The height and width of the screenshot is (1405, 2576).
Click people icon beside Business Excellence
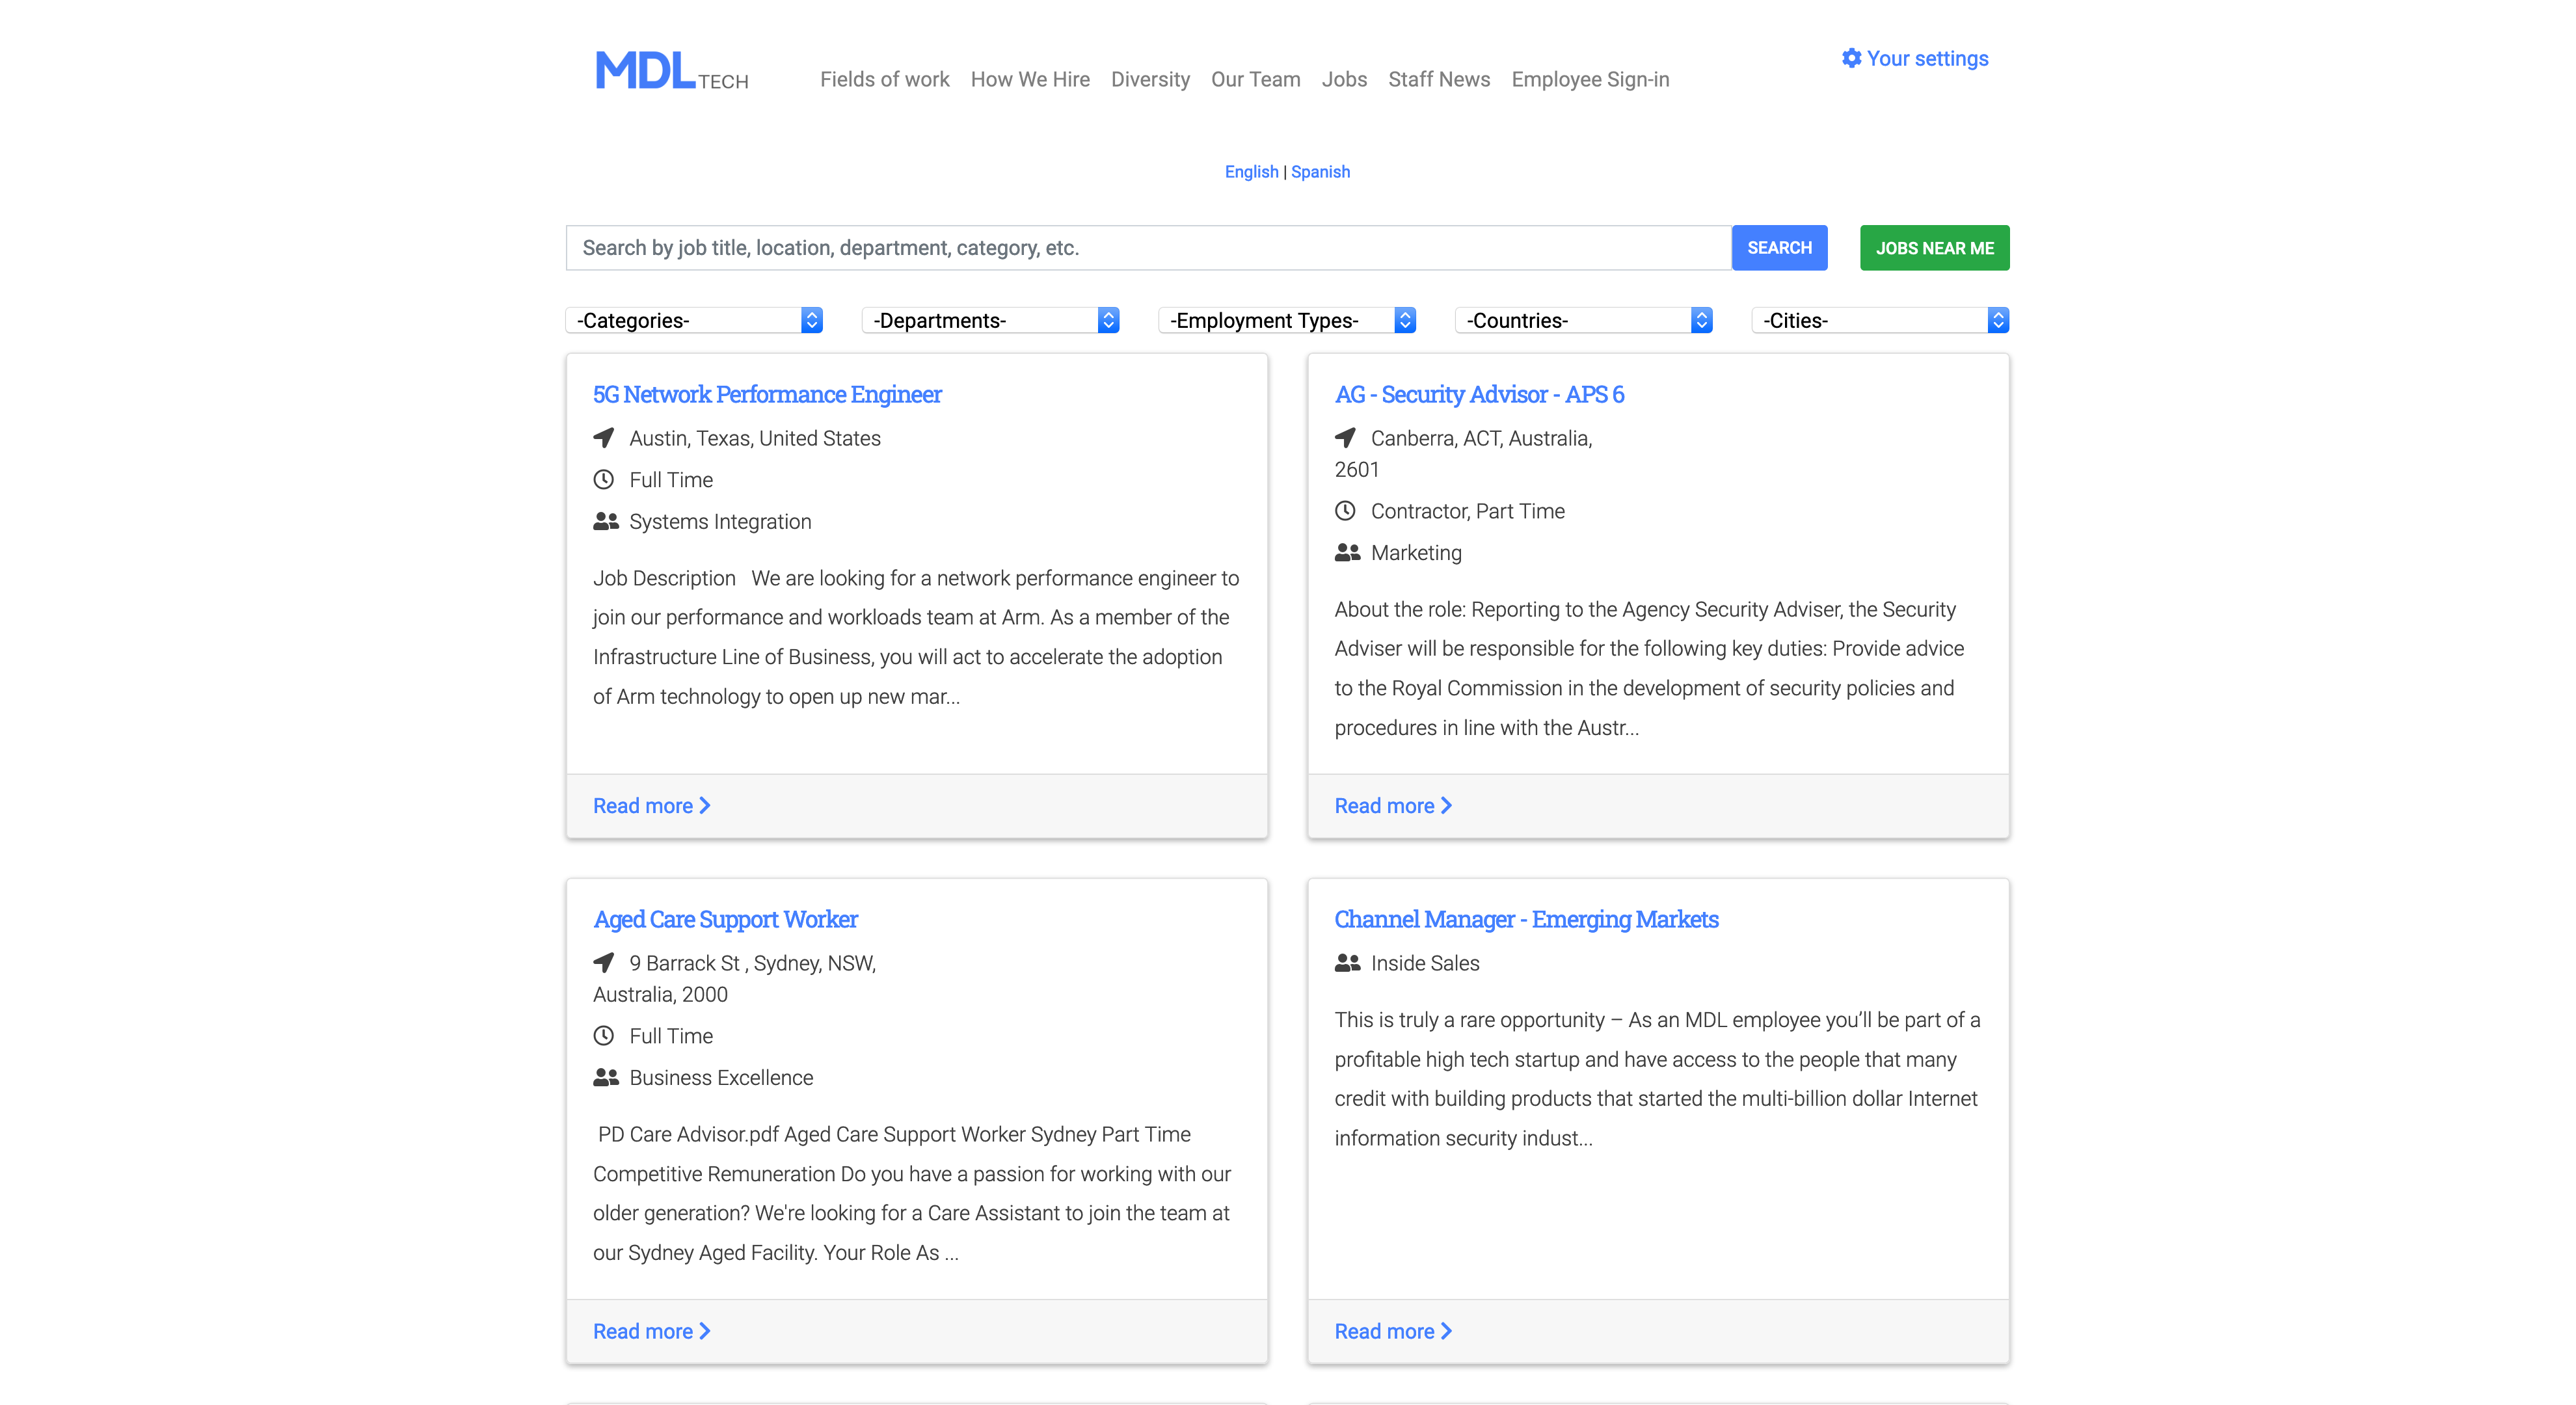point(605,1077)
